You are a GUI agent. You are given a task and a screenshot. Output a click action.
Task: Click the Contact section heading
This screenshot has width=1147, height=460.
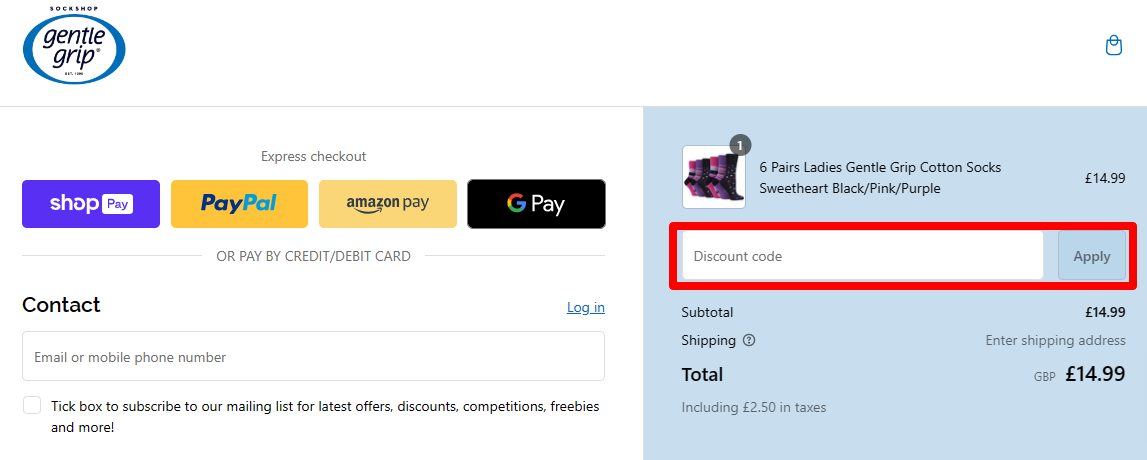[x=62, y=305]
